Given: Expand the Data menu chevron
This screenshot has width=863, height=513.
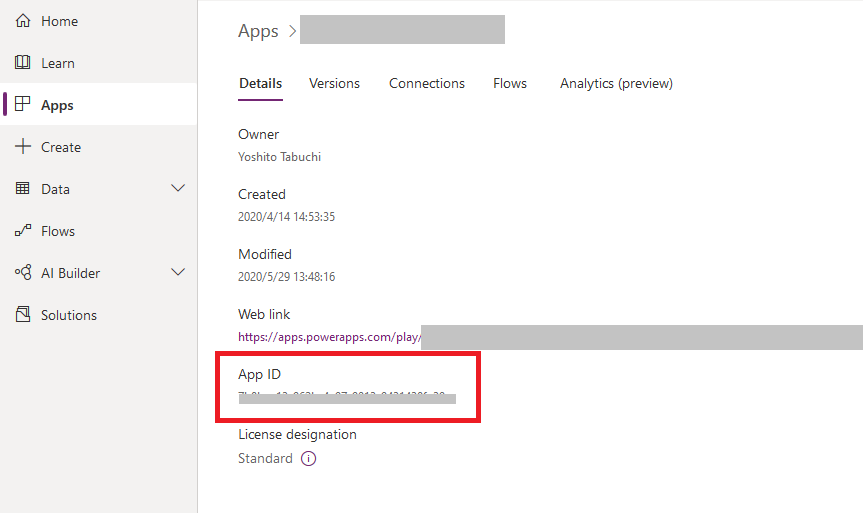Looking at the screenshot, I should coord(178,188).
